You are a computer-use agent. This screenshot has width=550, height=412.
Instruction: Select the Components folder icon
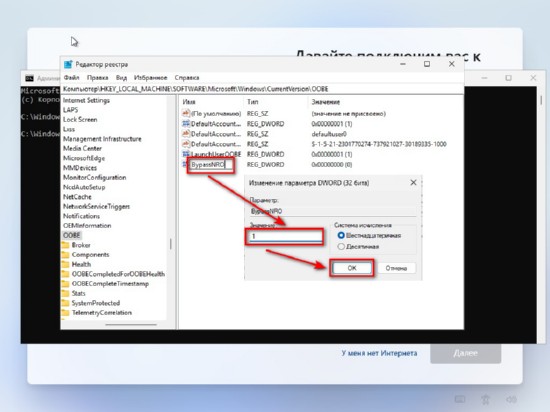coord(66,255)
